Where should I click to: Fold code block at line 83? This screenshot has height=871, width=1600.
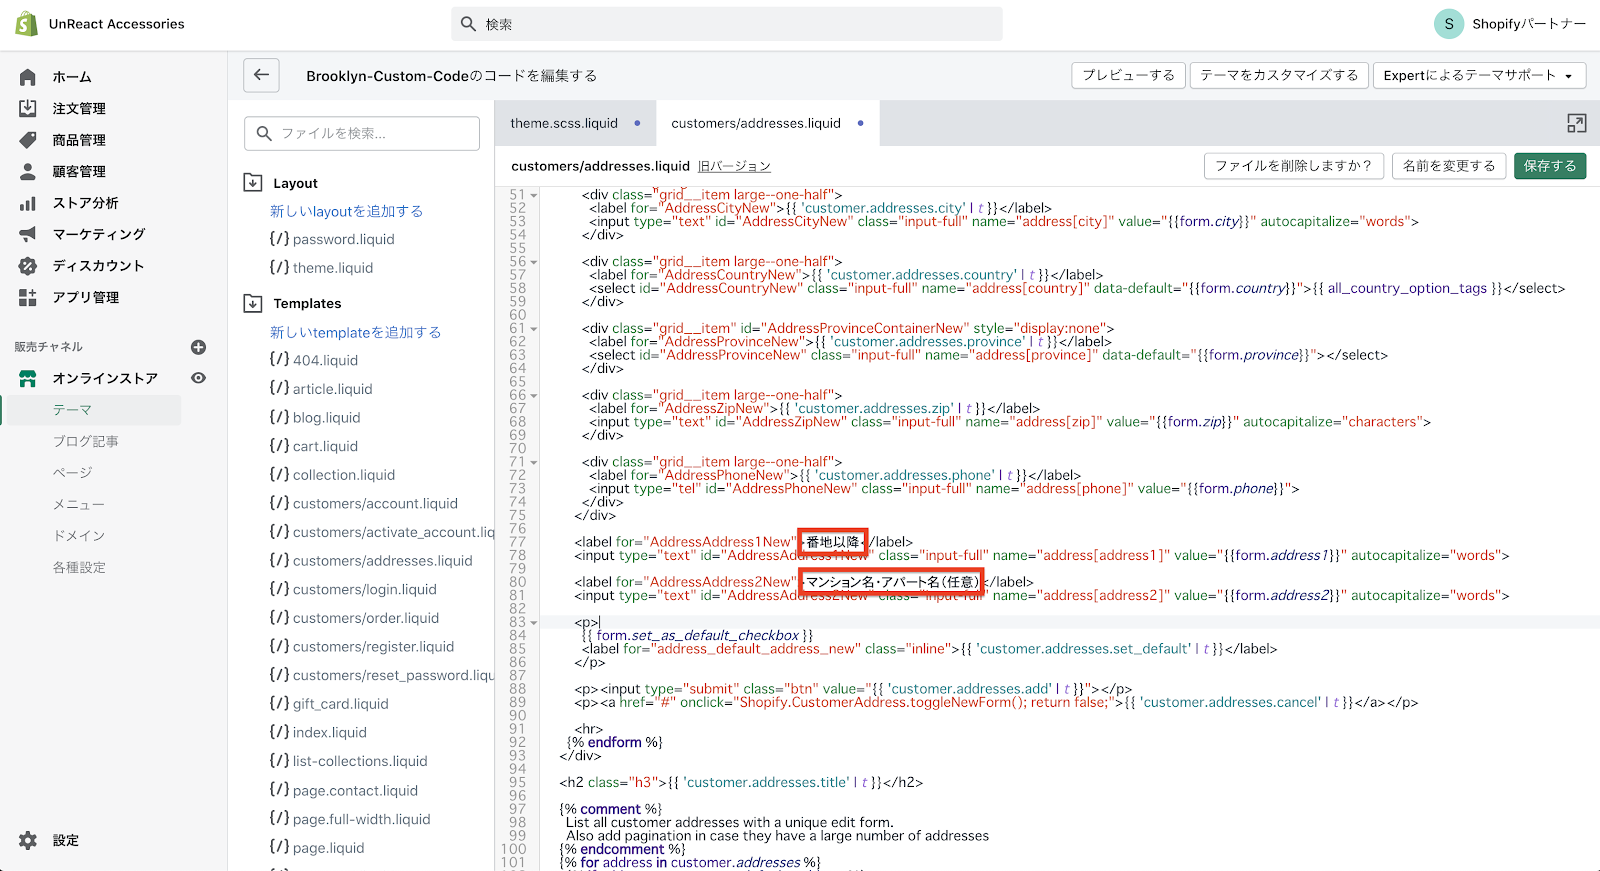pyautogui.click(x=534, y=623)
